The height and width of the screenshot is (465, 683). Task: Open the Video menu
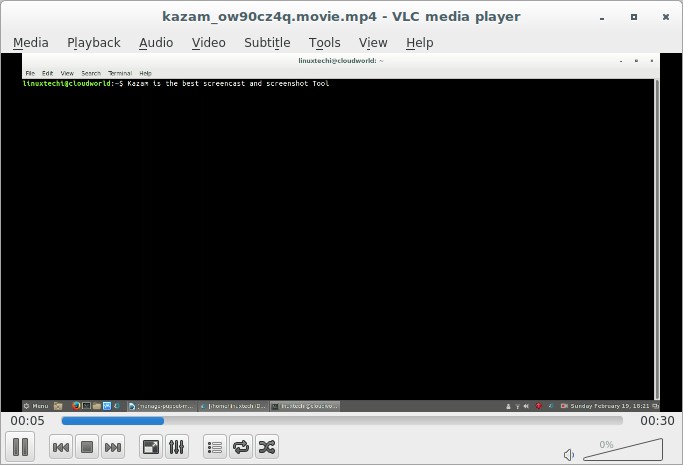(209, 43)
